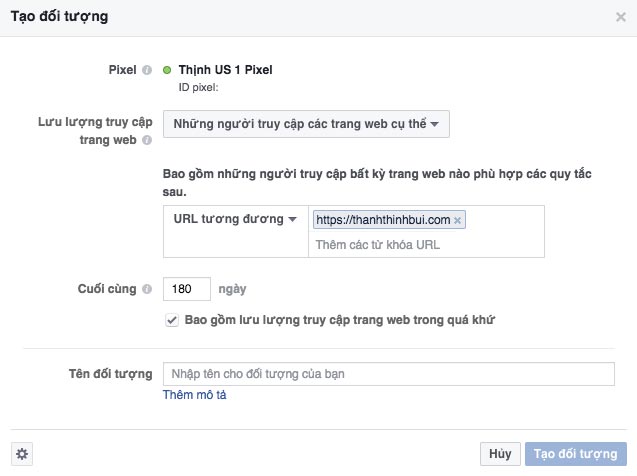Open the gear settings icon at bottom left
Image resolution: width=637 pixels, height=476 pixels.
click(x=22, y=454)
